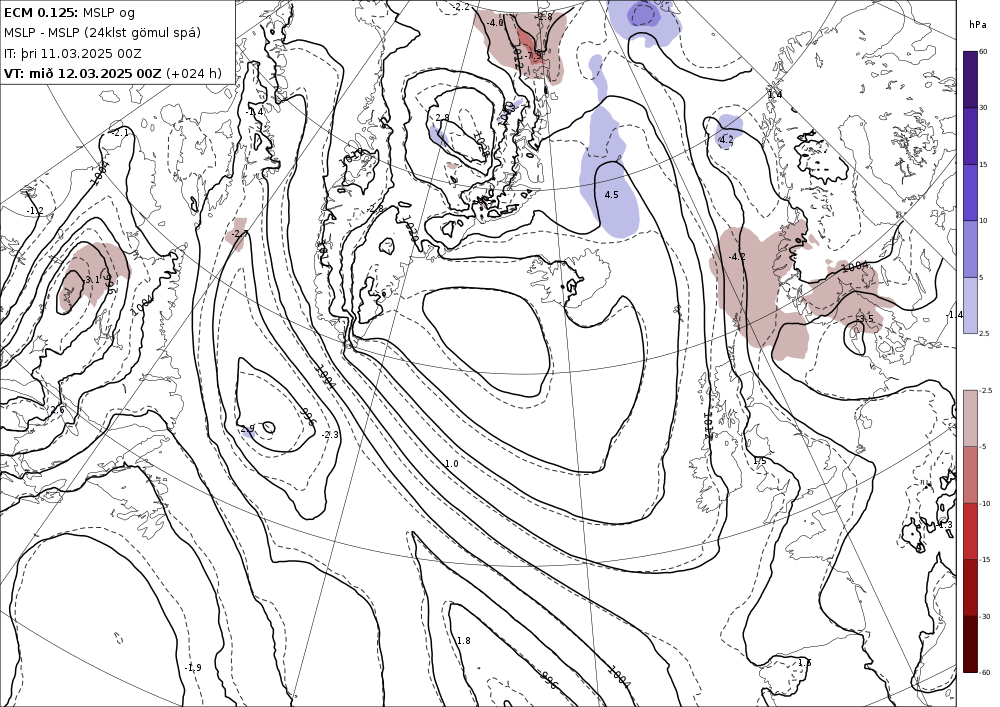Click the '-2.5' tick on the red legend
The height and width of the screenshot is (707, 1000).
985,390
